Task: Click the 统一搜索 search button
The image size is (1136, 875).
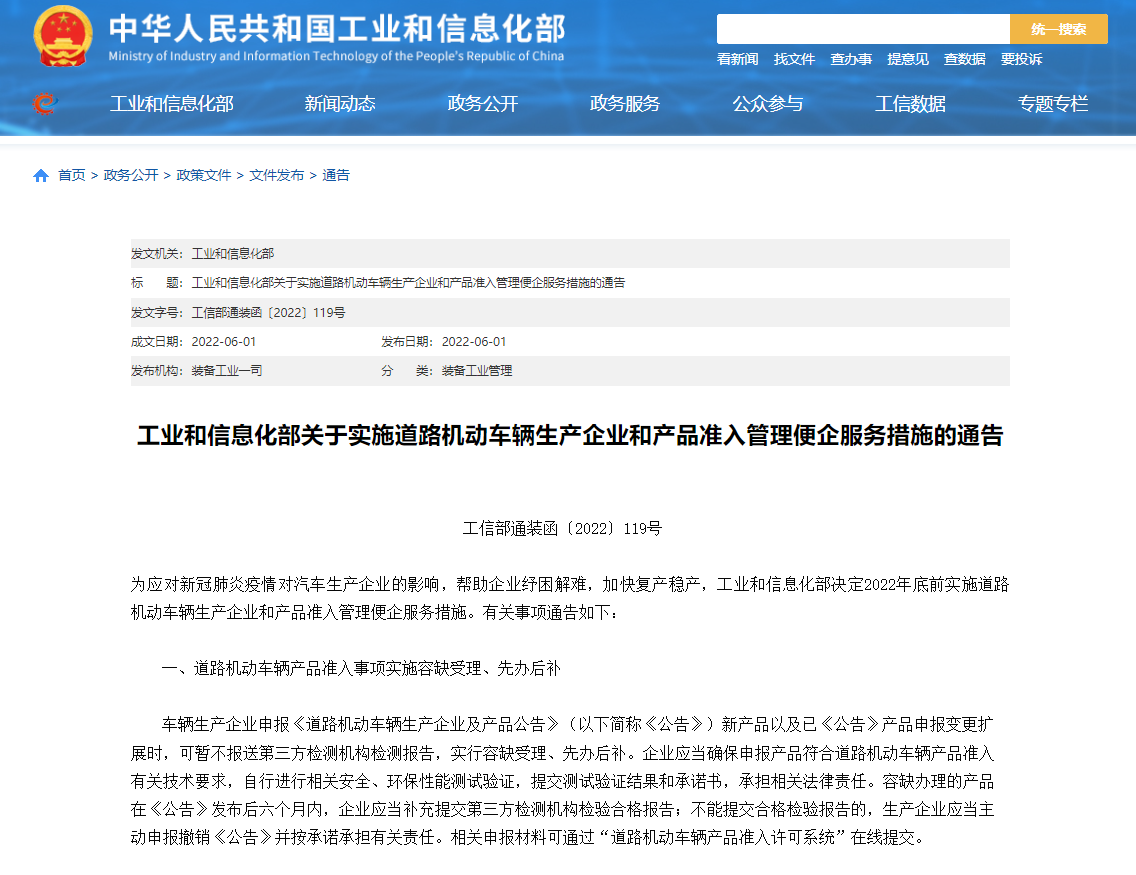Action: click(x=1058, y=29)
